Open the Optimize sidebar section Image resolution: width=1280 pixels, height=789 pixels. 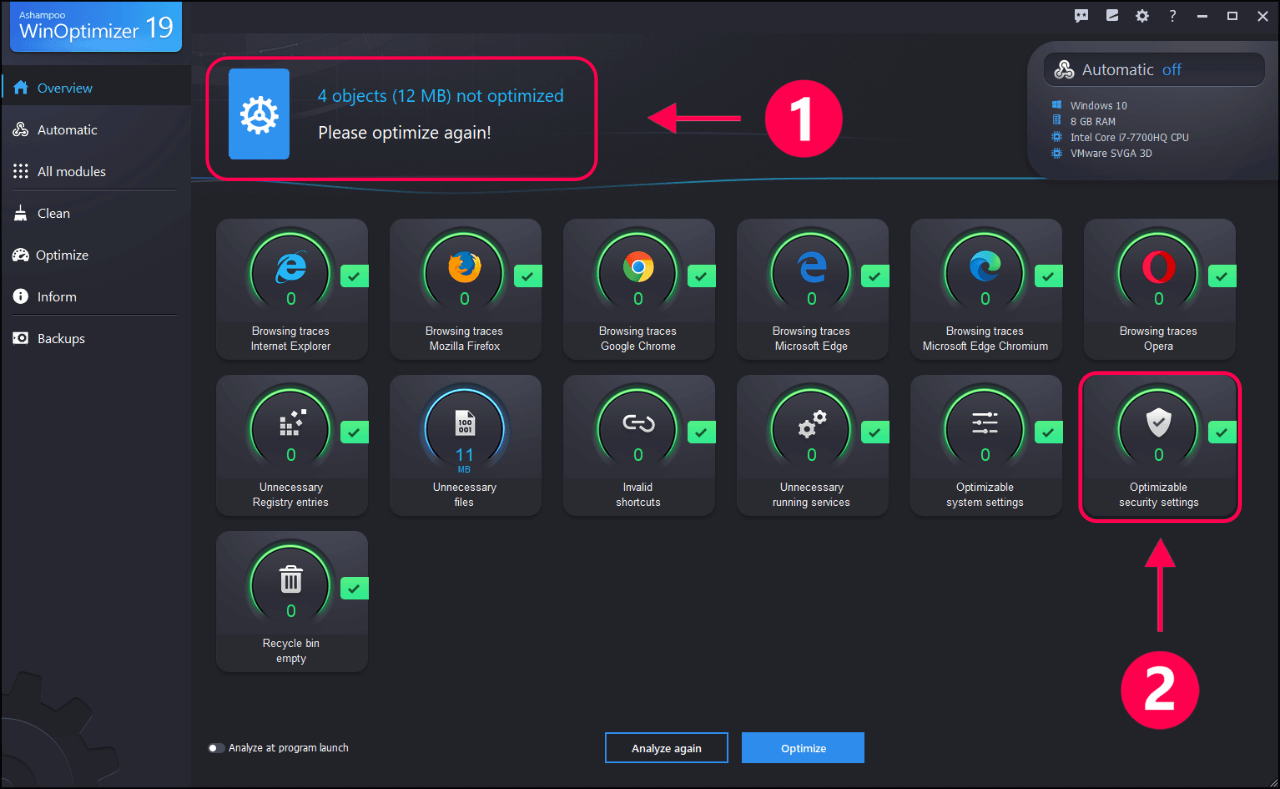[x=95, y=255]
